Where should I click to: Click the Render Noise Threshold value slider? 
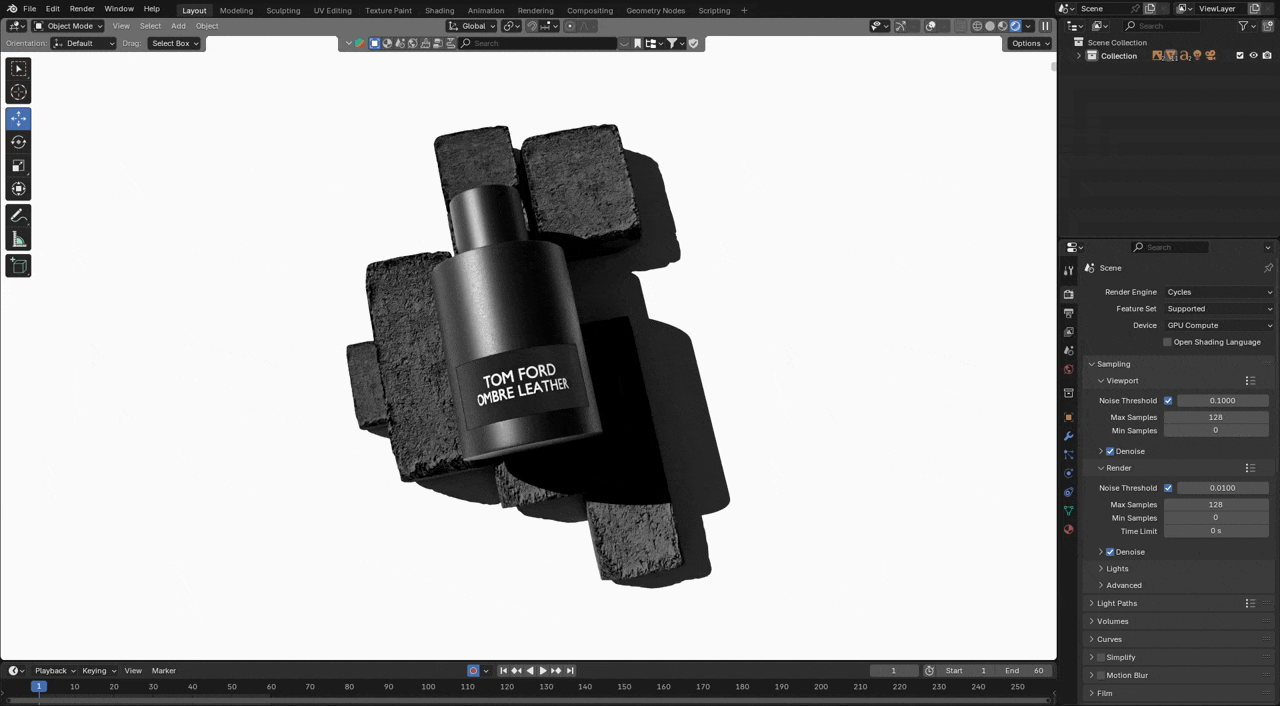click(1222, 488)
